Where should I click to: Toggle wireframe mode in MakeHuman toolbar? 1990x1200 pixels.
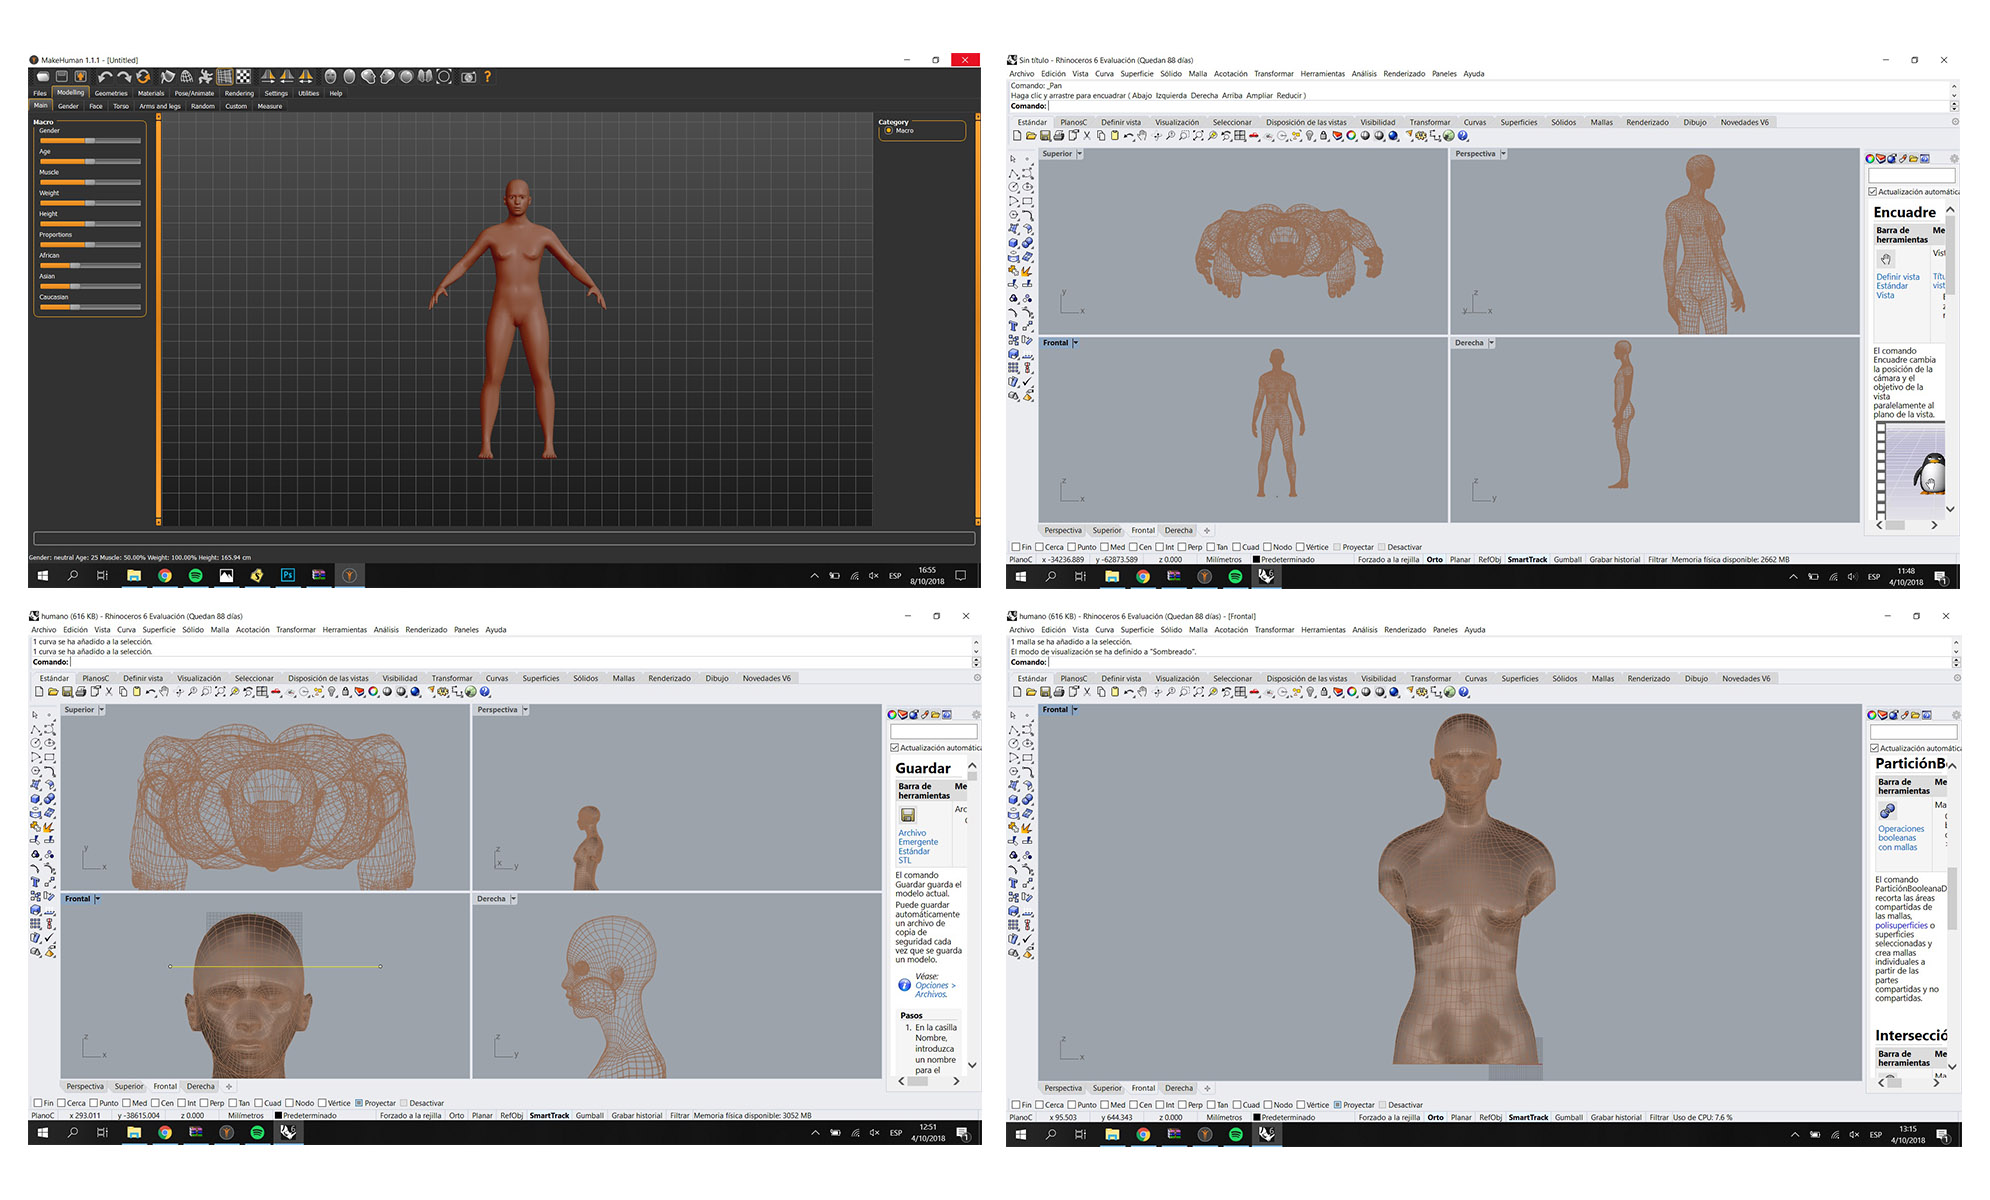[187, 77]
